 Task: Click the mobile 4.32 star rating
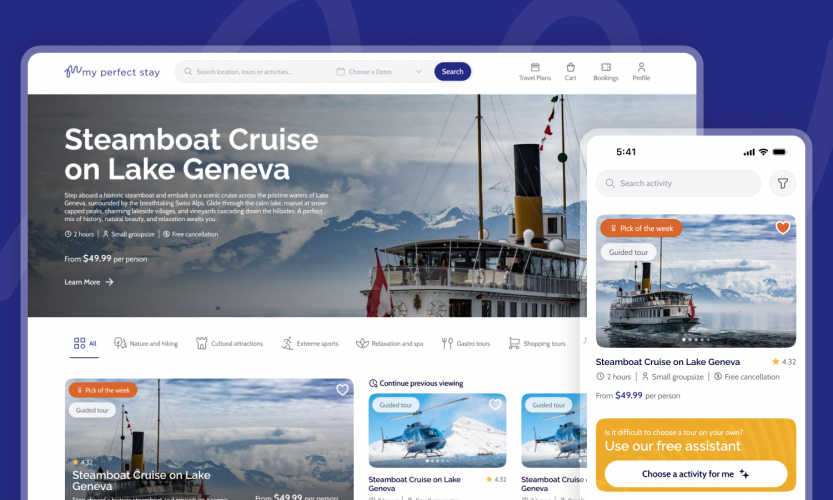(x=784, y=362)
